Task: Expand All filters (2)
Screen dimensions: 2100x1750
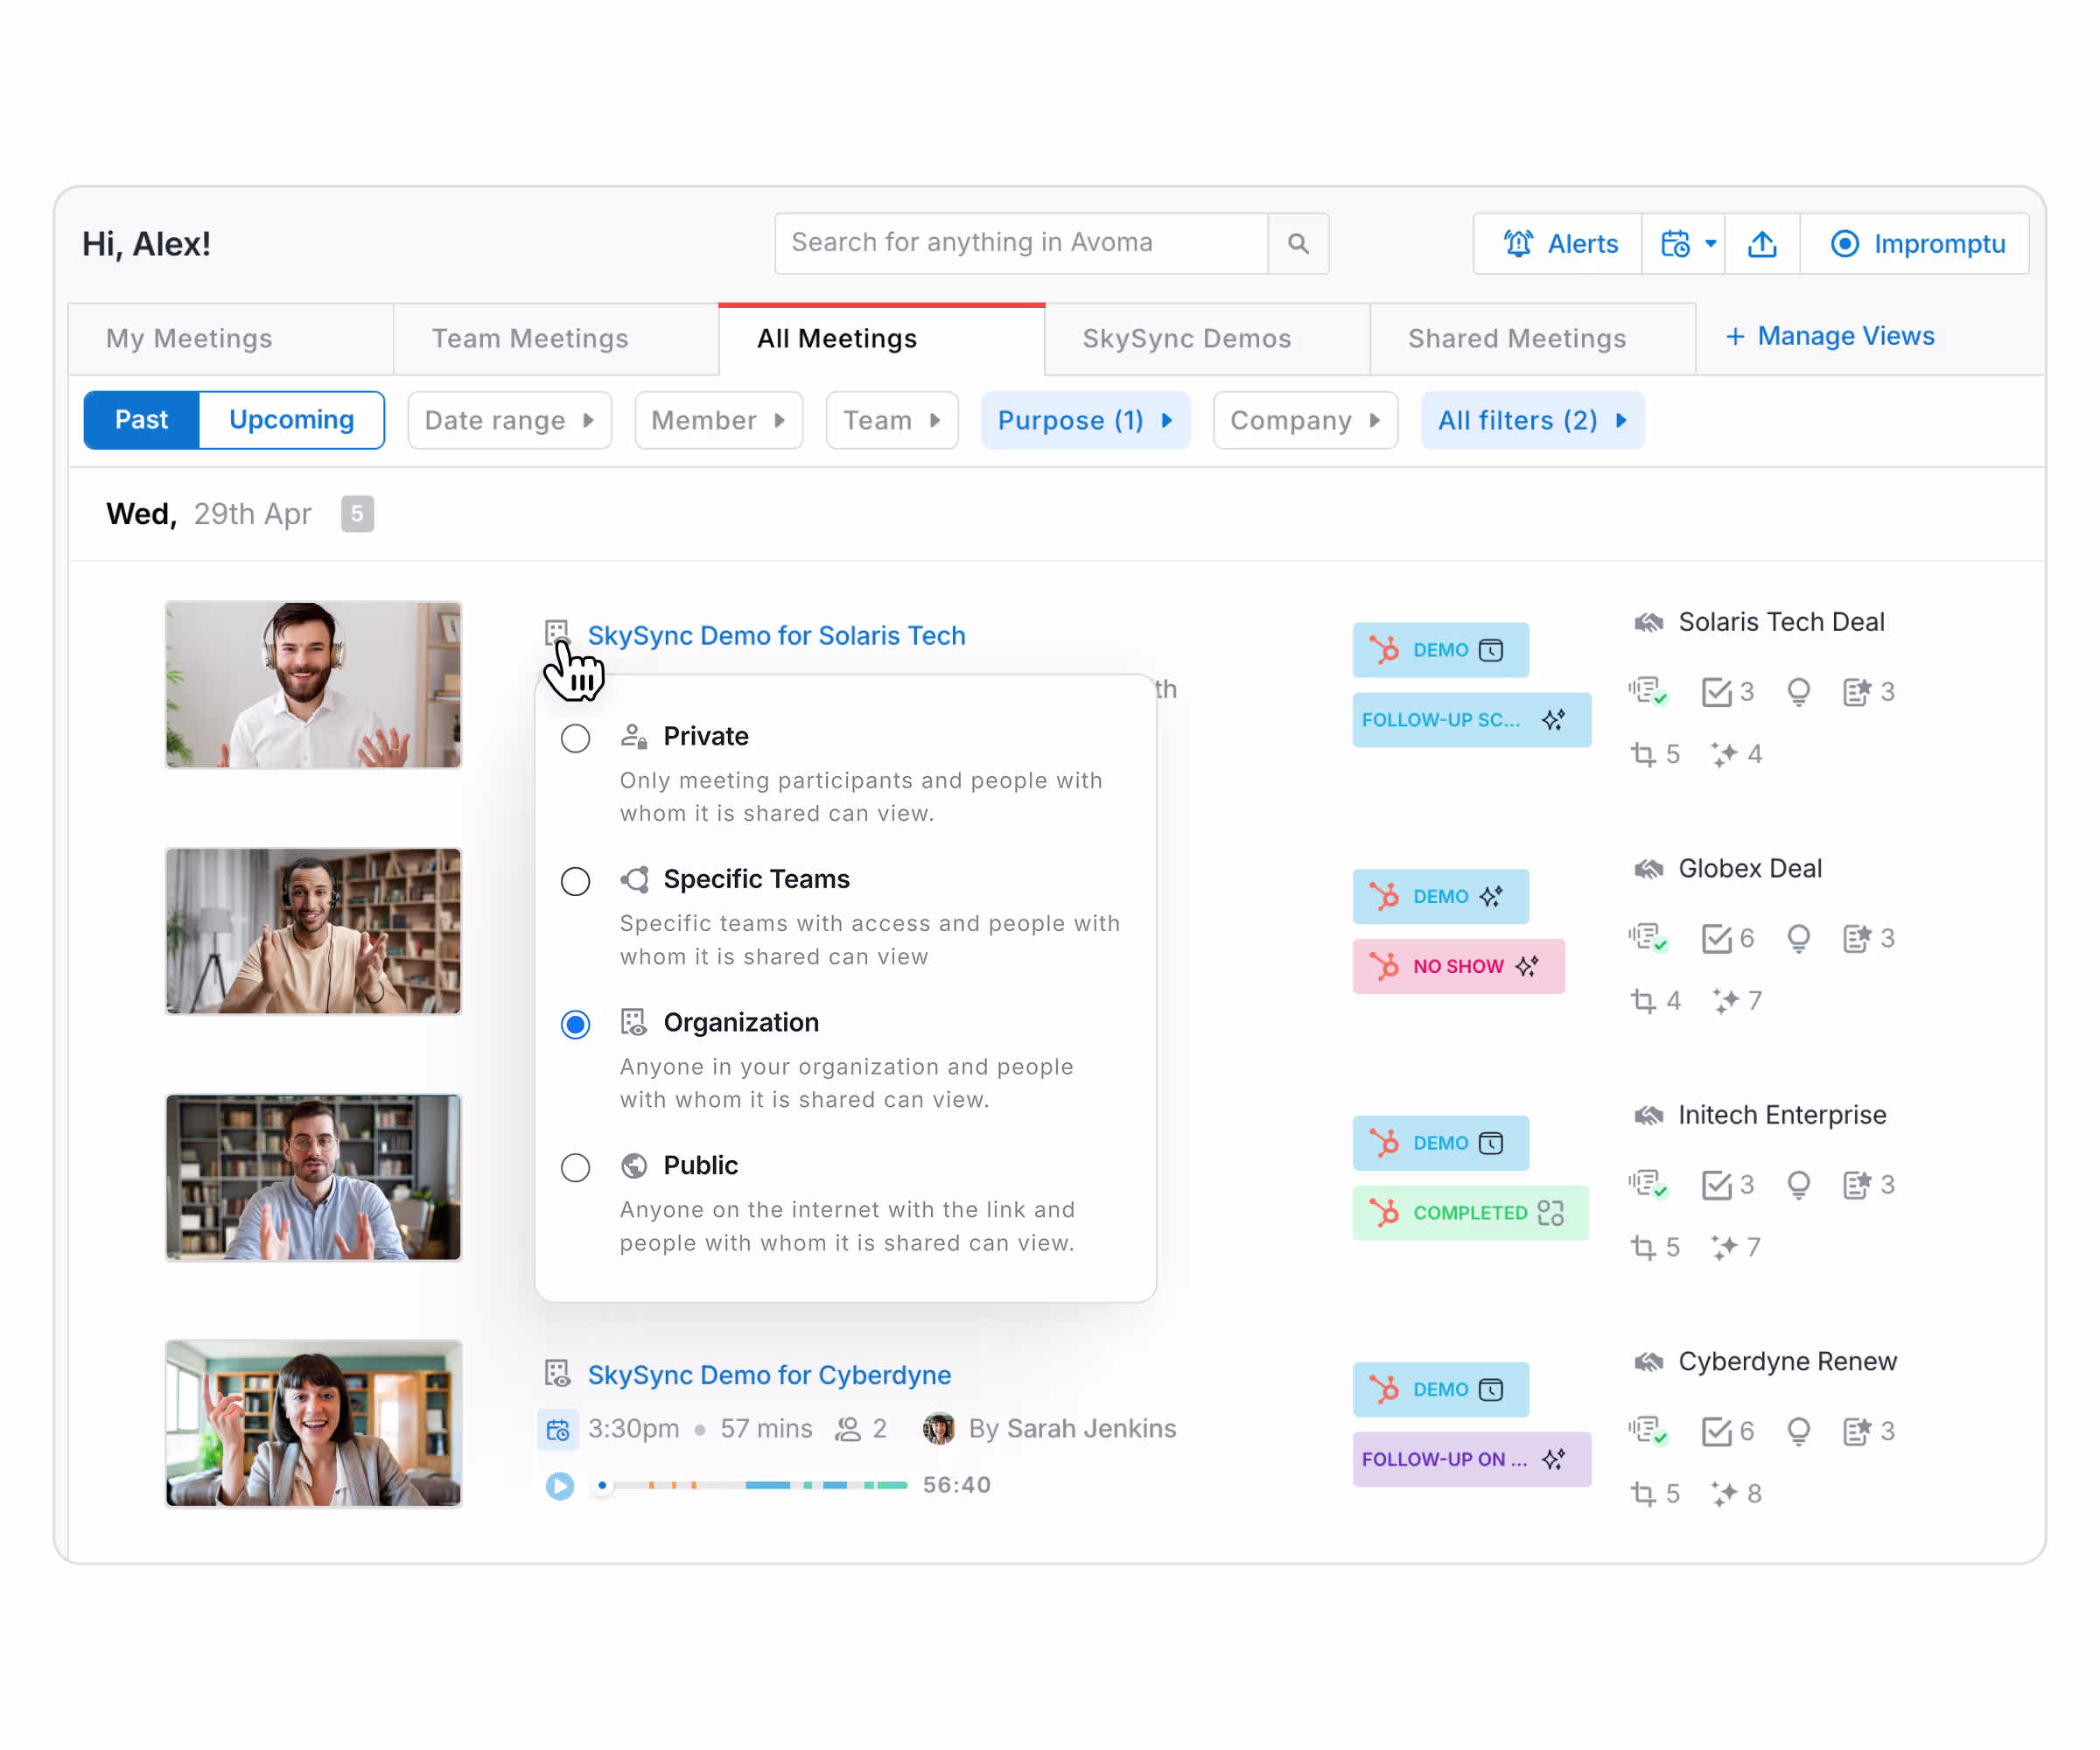Action: [1532, 420]
